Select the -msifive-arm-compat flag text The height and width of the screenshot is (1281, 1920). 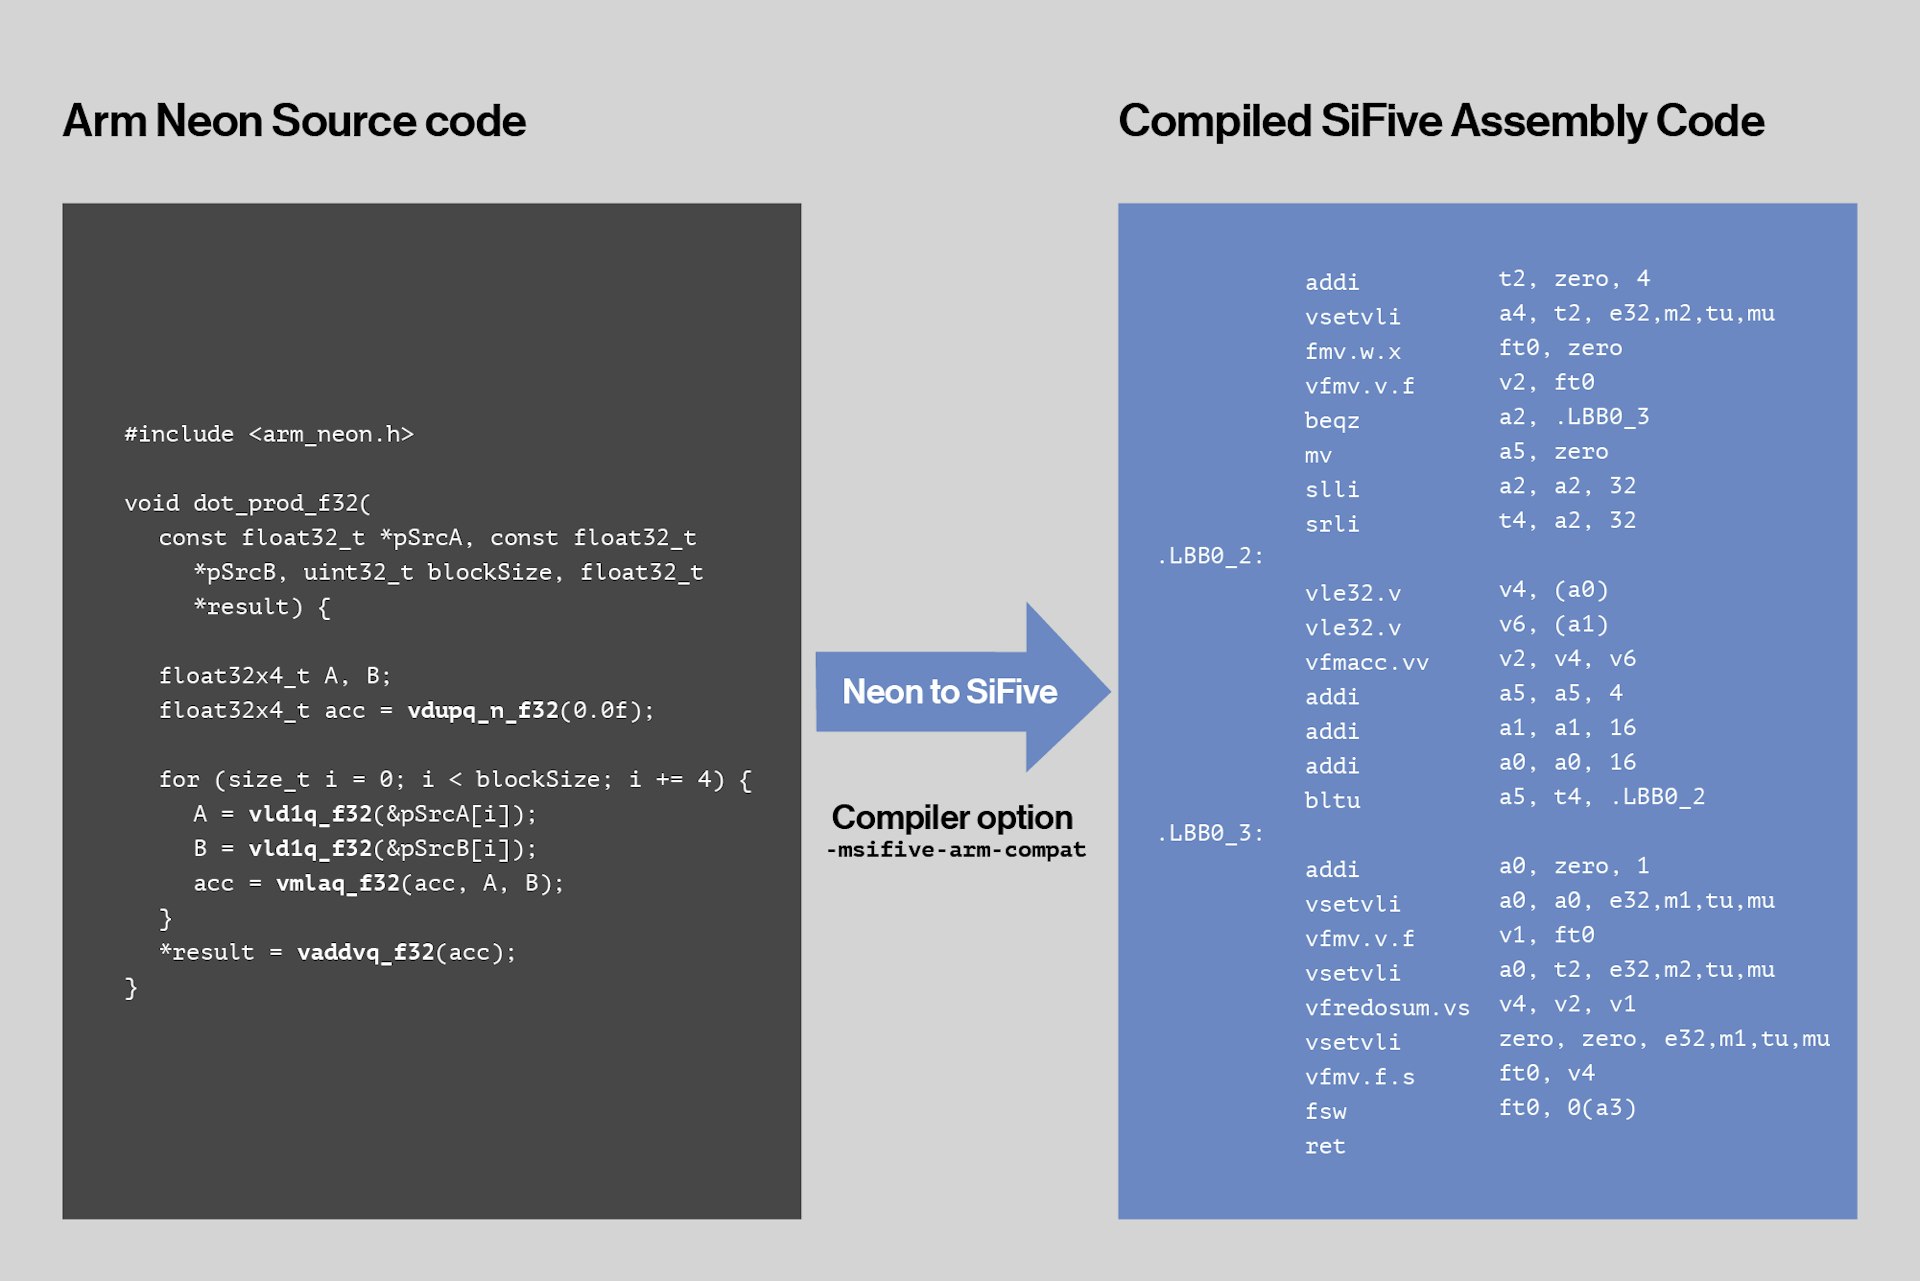point(955,850)
